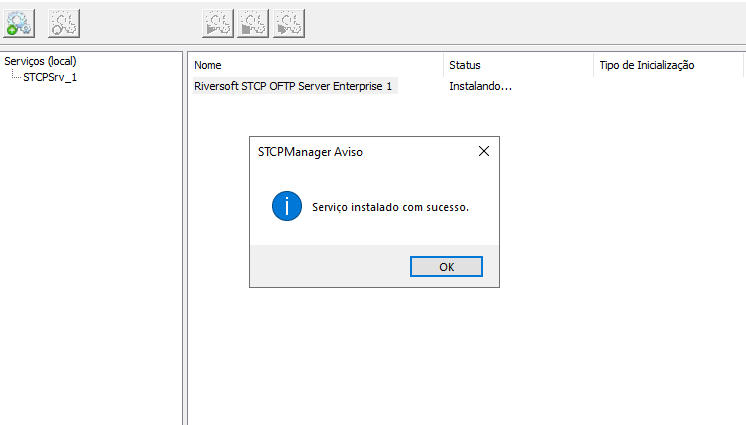The width and height of the screenshot is (746, 425).
Task: Click the Tipo de Inicialização column header
Action: click(668, 65)
